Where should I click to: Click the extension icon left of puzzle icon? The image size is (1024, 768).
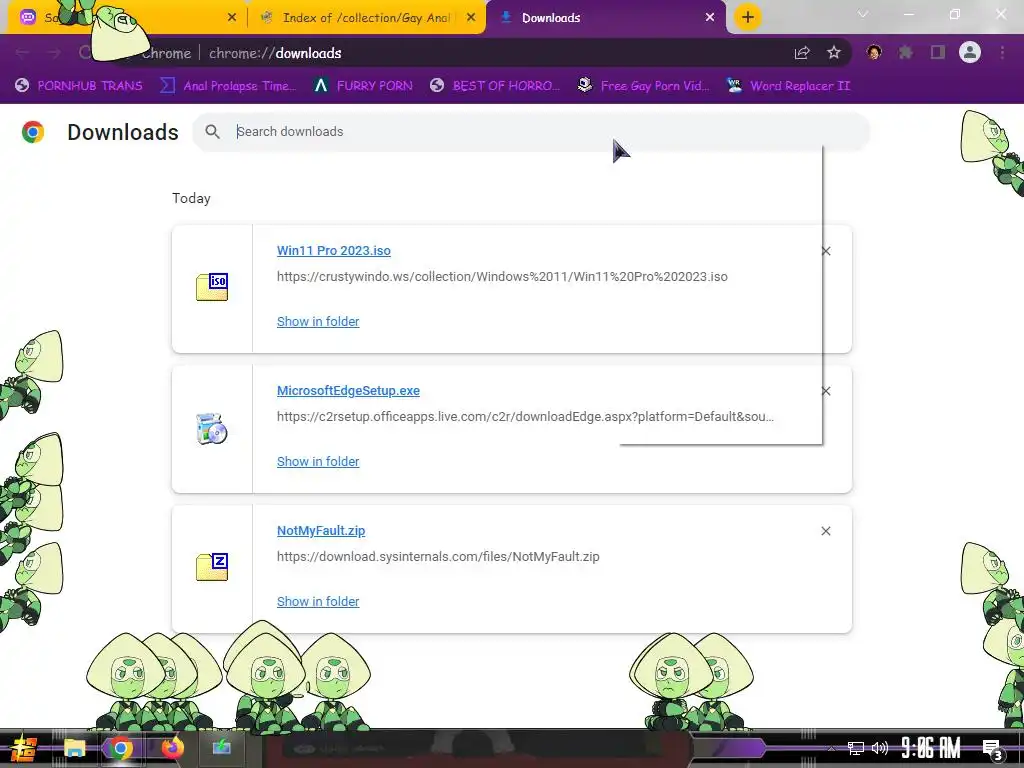tap(874, 53)
